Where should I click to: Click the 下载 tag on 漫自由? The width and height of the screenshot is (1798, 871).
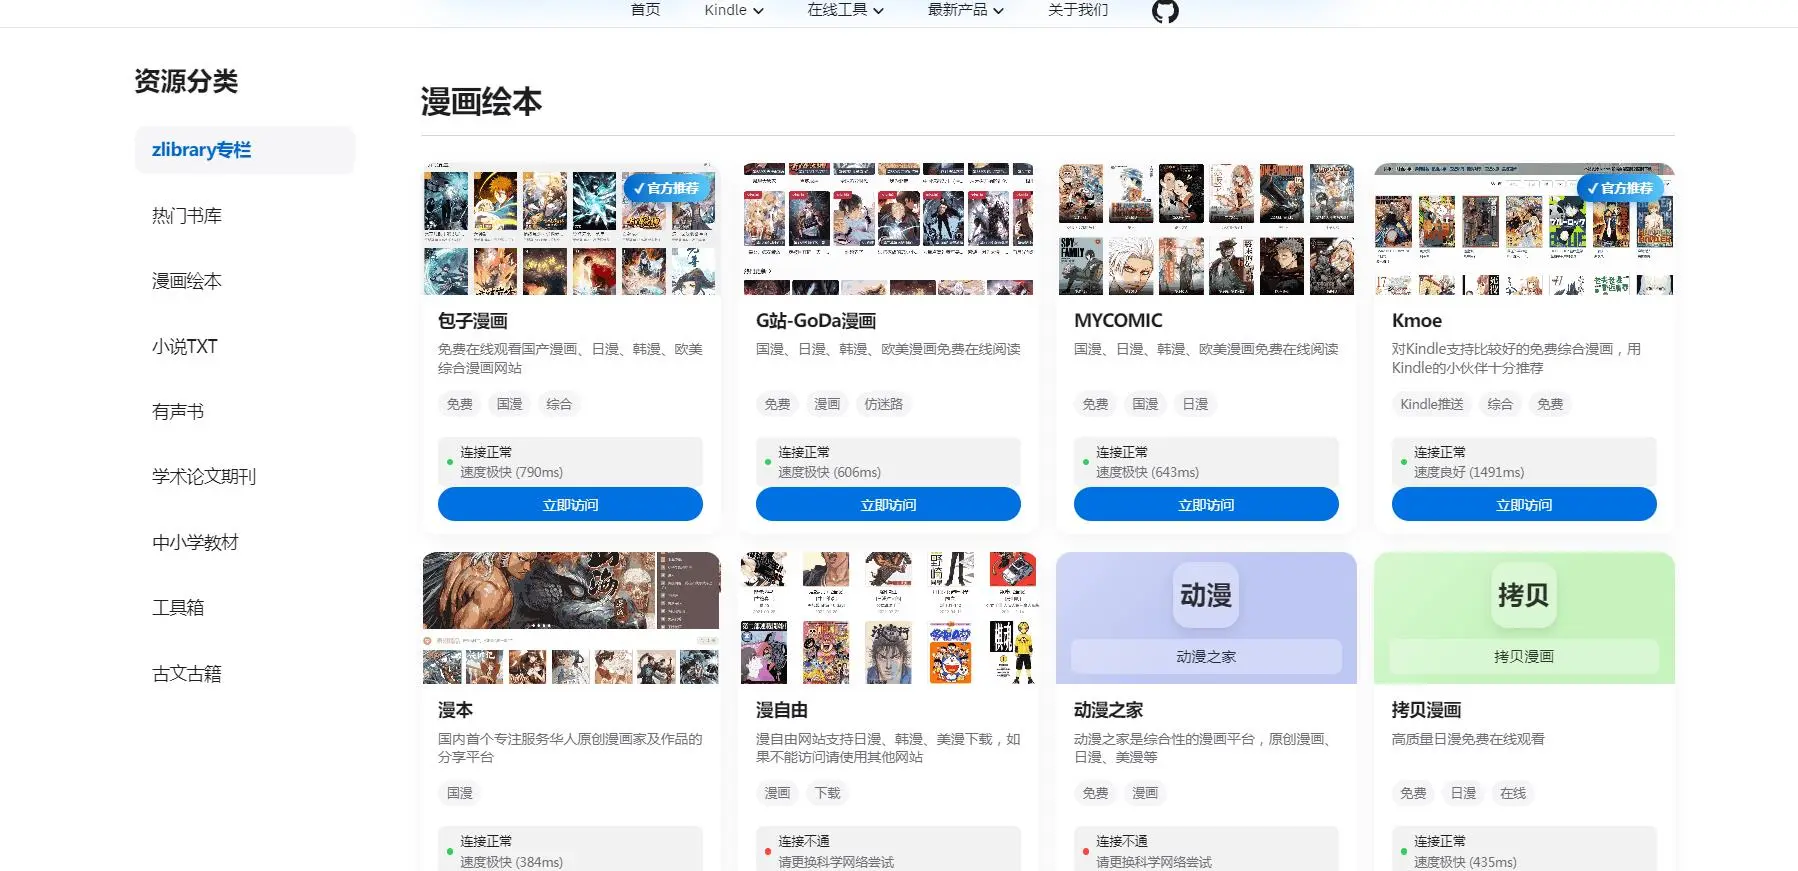pos(827,793)
